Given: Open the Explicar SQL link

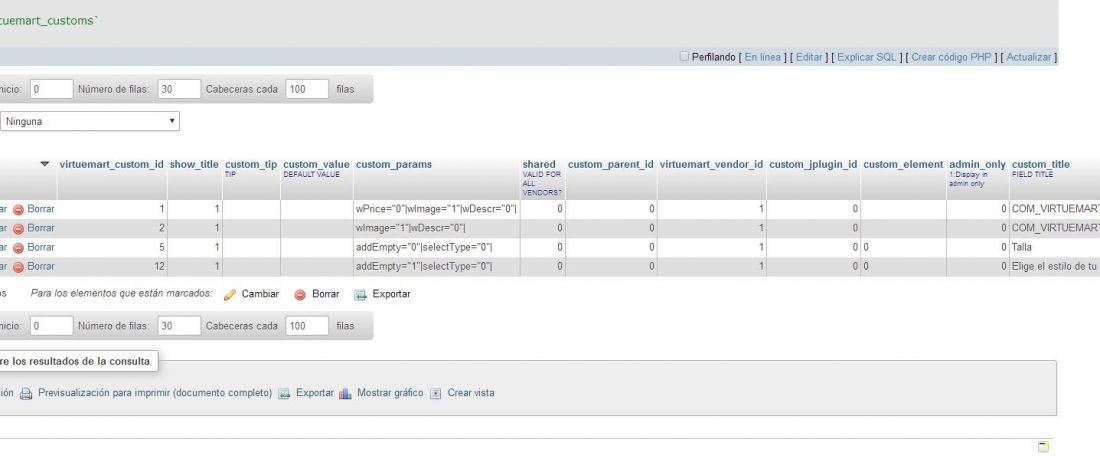Looking at the screenshot, I should pos(867,58).
